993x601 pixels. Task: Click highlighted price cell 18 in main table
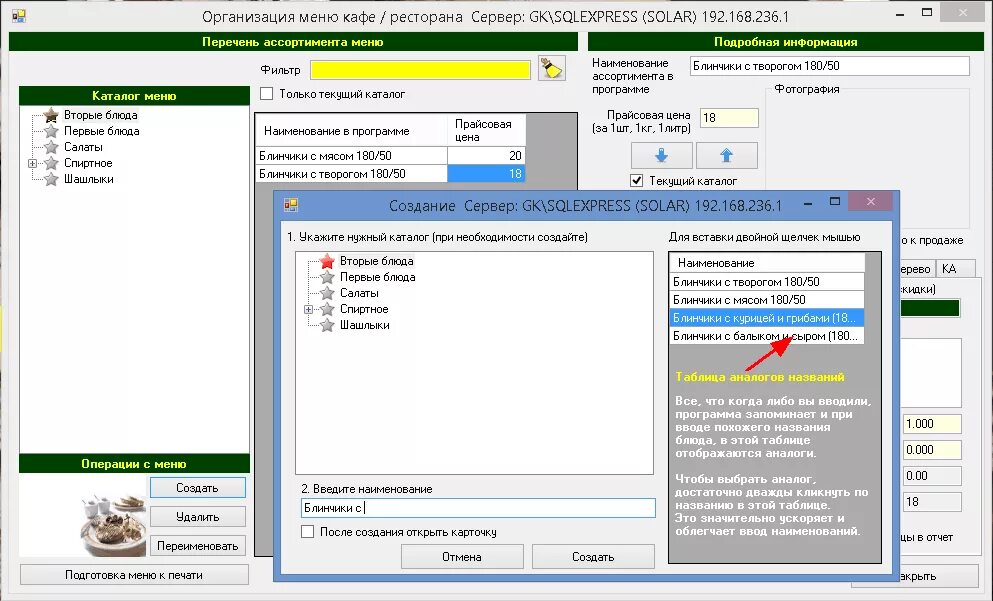(x=486, y=174)
